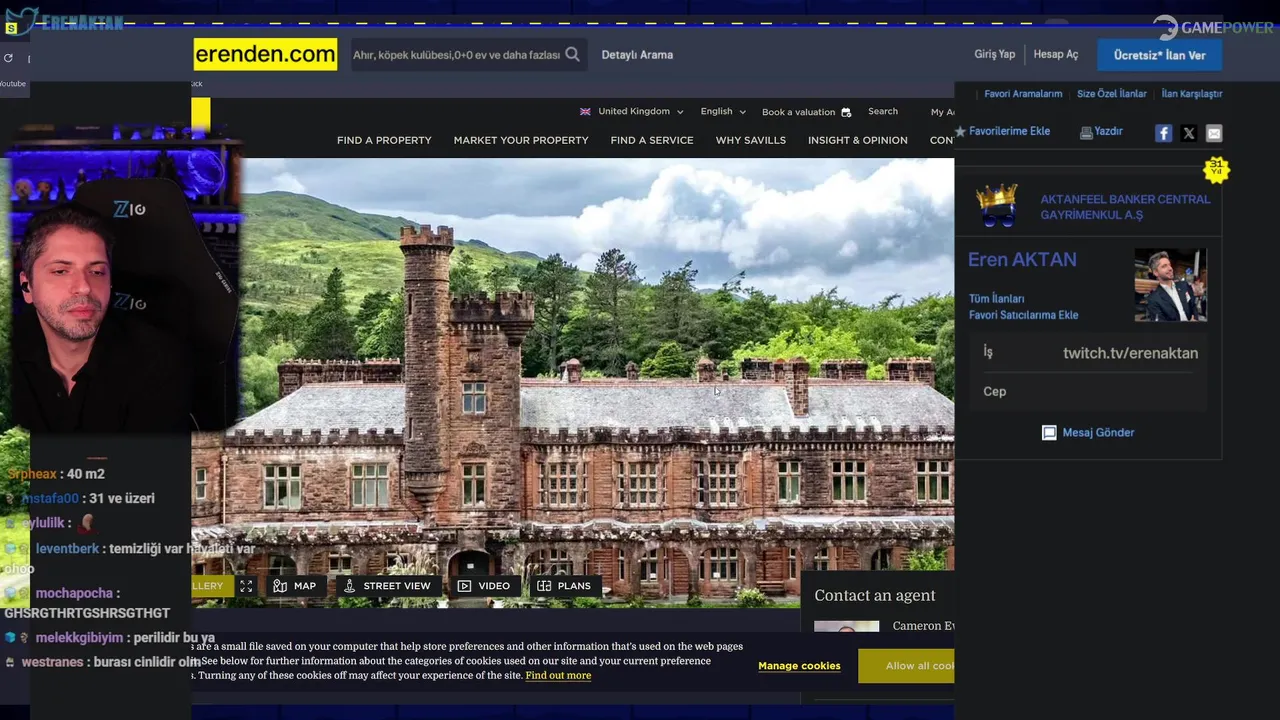This screenshot has width=1280, height=720.
Task: Click the street view person icon
Action: [349, 586]
